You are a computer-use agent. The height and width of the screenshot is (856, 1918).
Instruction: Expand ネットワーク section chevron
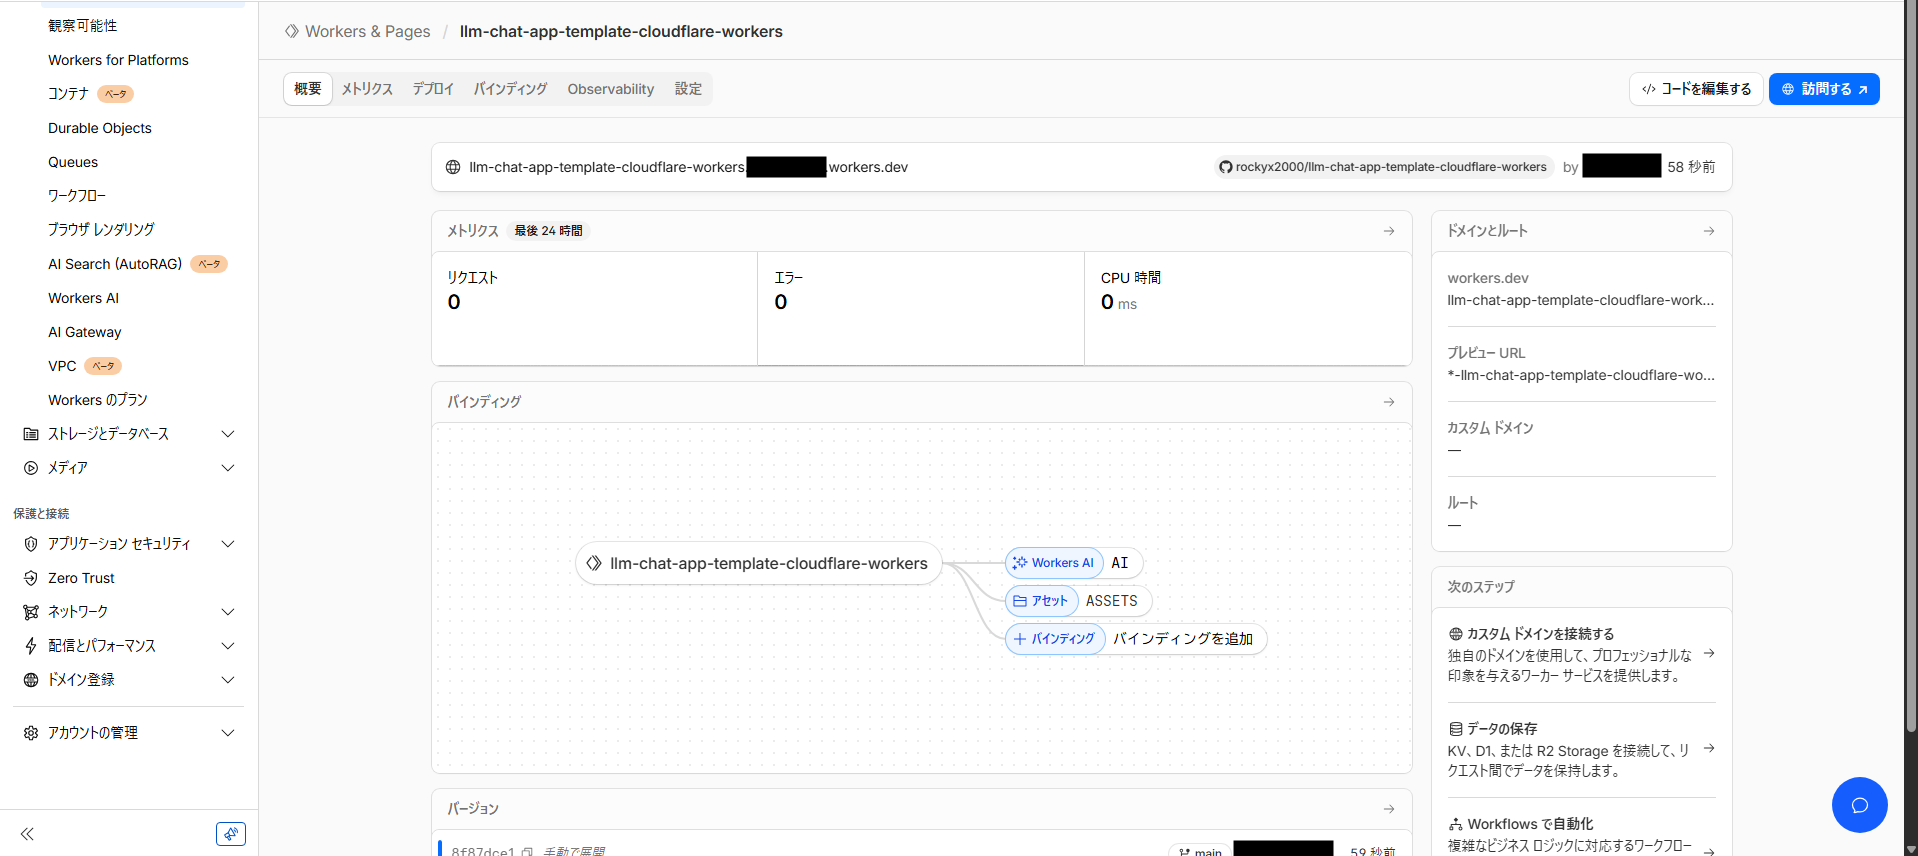pyautogui.click(x=228, y=612)
